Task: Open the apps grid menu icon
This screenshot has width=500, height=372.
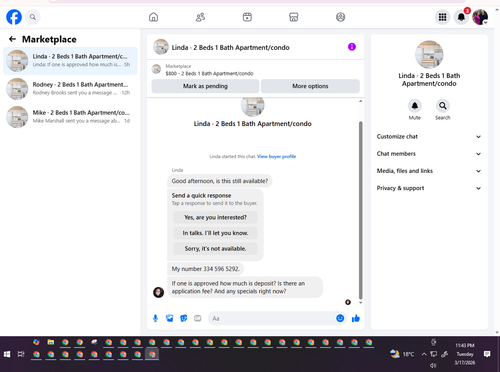Action: (442, 17)
